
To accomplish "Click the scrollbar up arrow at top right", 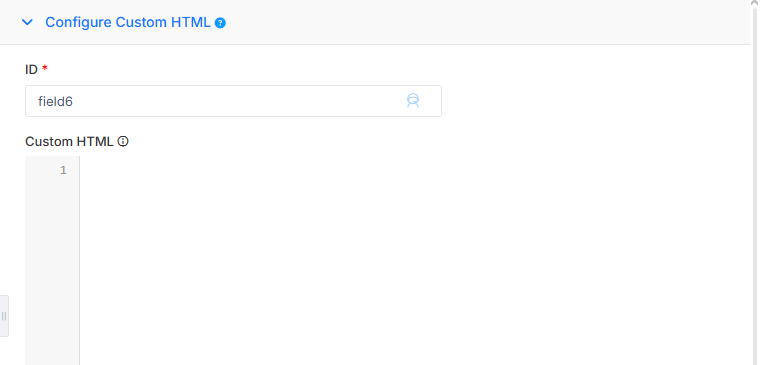I will (755, 3).
